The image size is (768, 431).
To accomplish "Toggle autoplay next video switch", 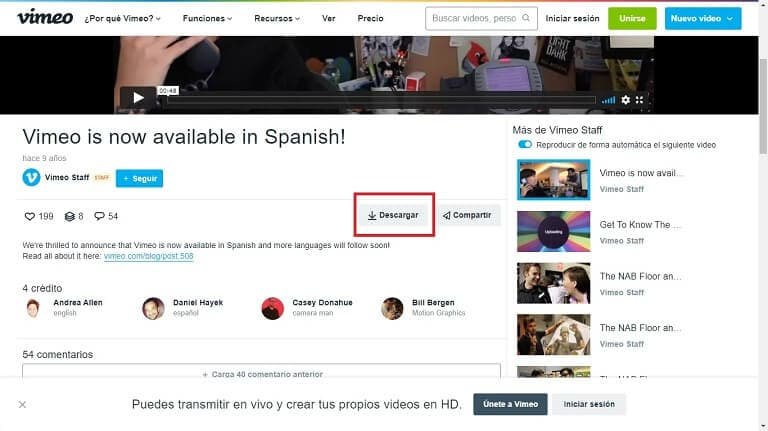I will pyautogui.click(x=524, y=145).
